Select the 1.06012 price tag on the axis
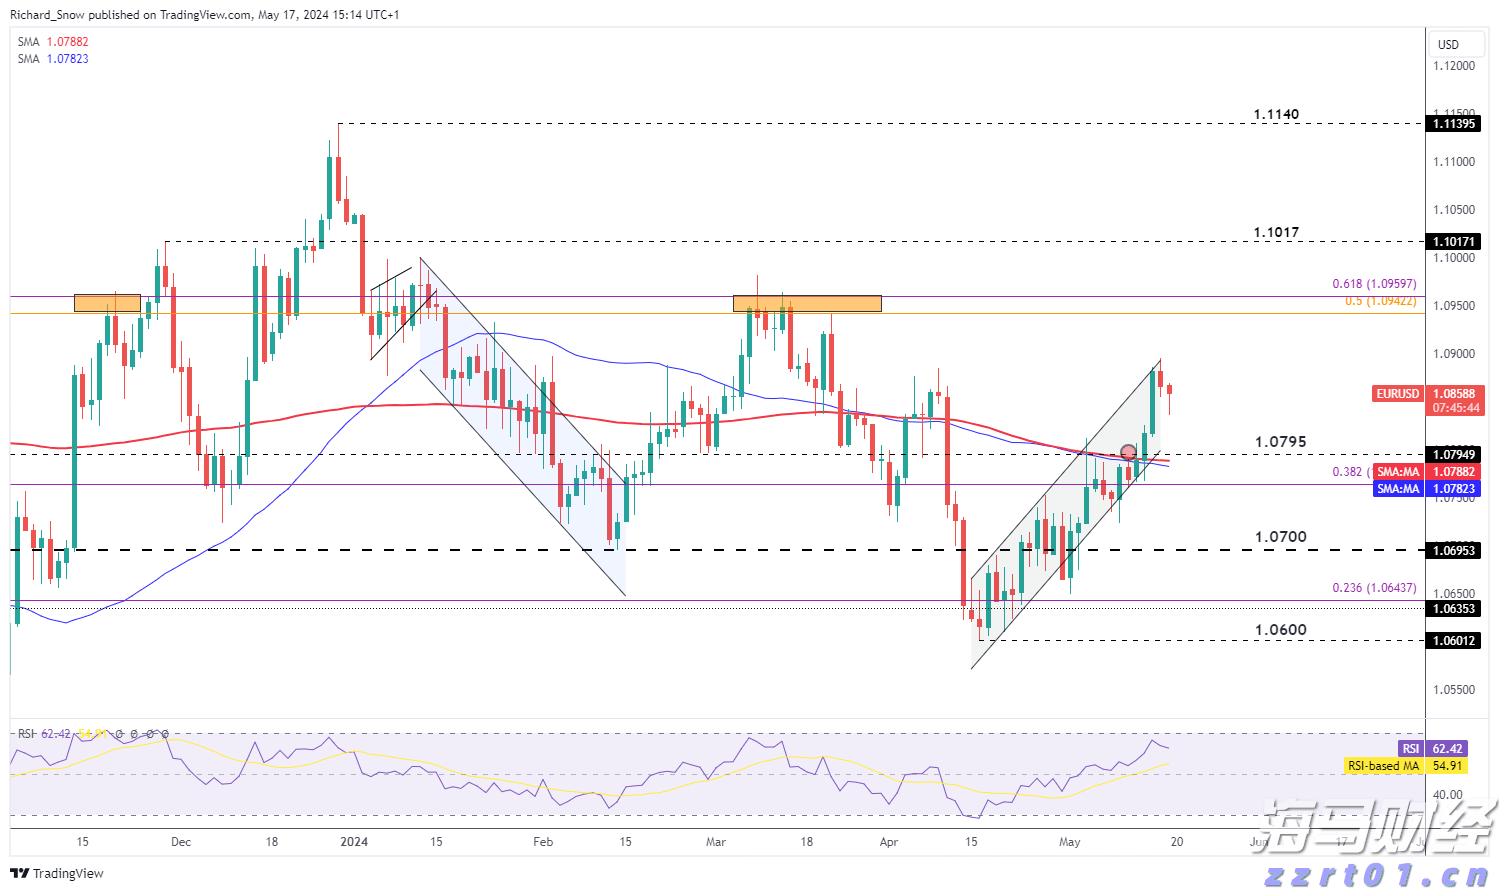The height and width of the screenshot is (891, 1499). pyautogui.click(x=1454, y=641)
